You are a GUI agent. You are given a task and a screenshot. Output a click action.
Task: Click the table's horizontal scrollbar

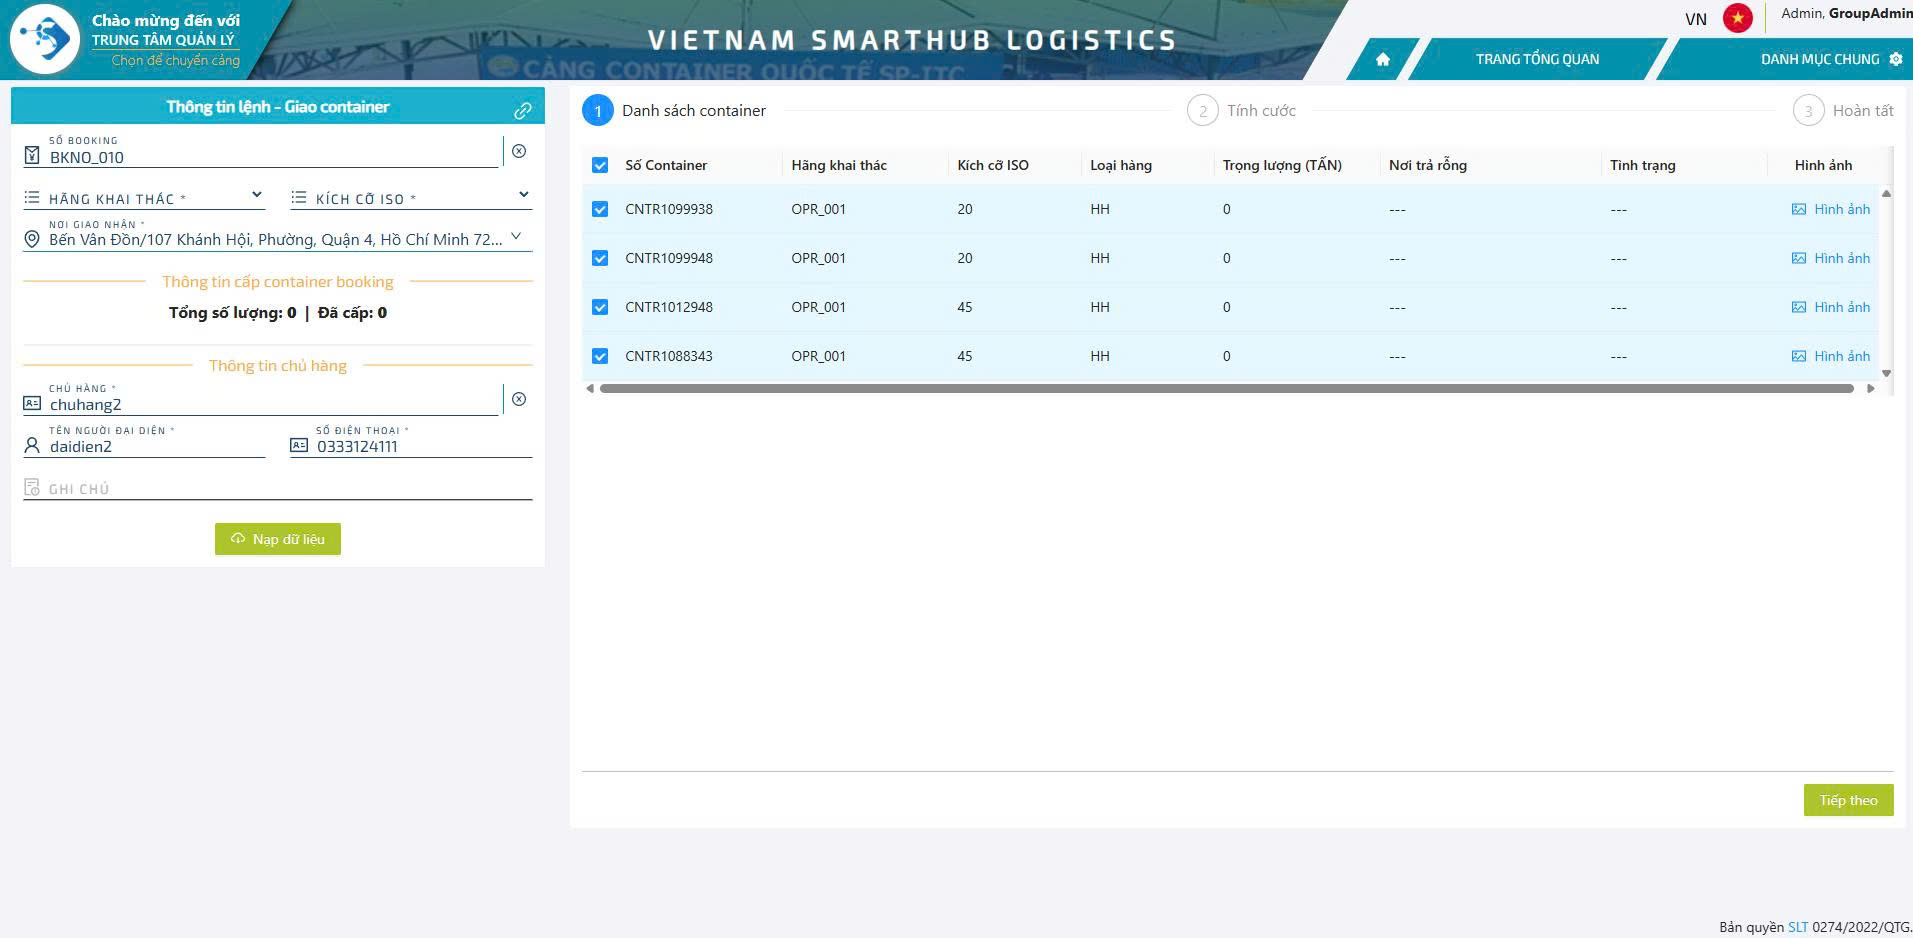point(1226,388)
